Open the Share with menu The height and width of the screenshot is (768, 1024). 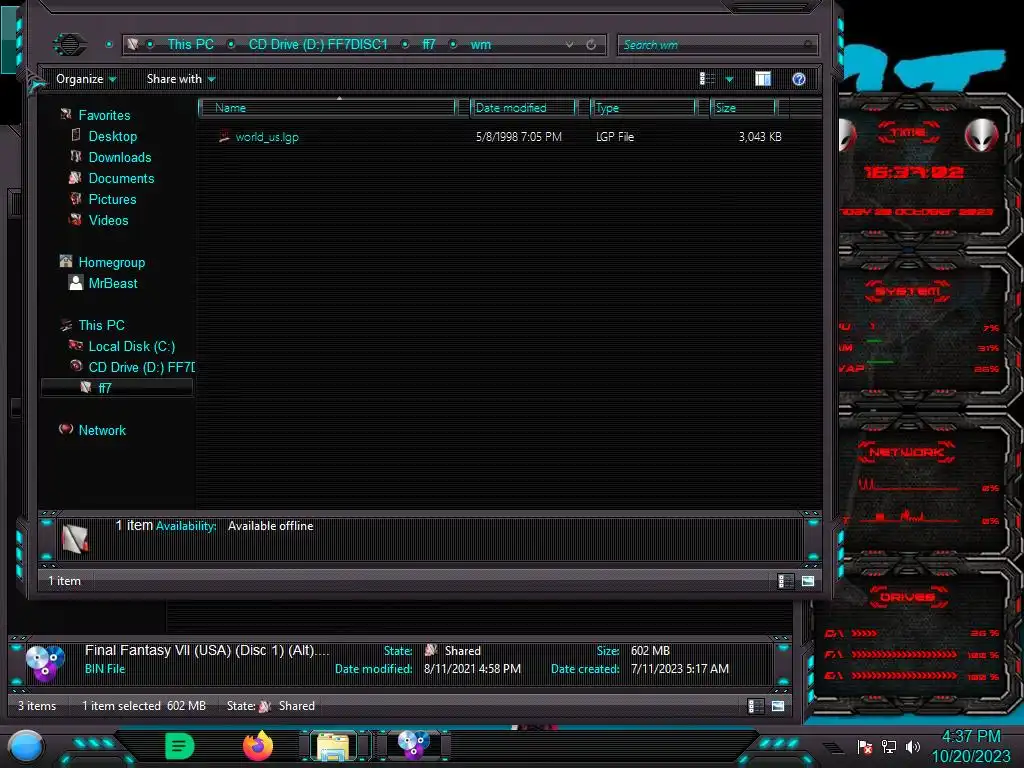click(181, 79)
